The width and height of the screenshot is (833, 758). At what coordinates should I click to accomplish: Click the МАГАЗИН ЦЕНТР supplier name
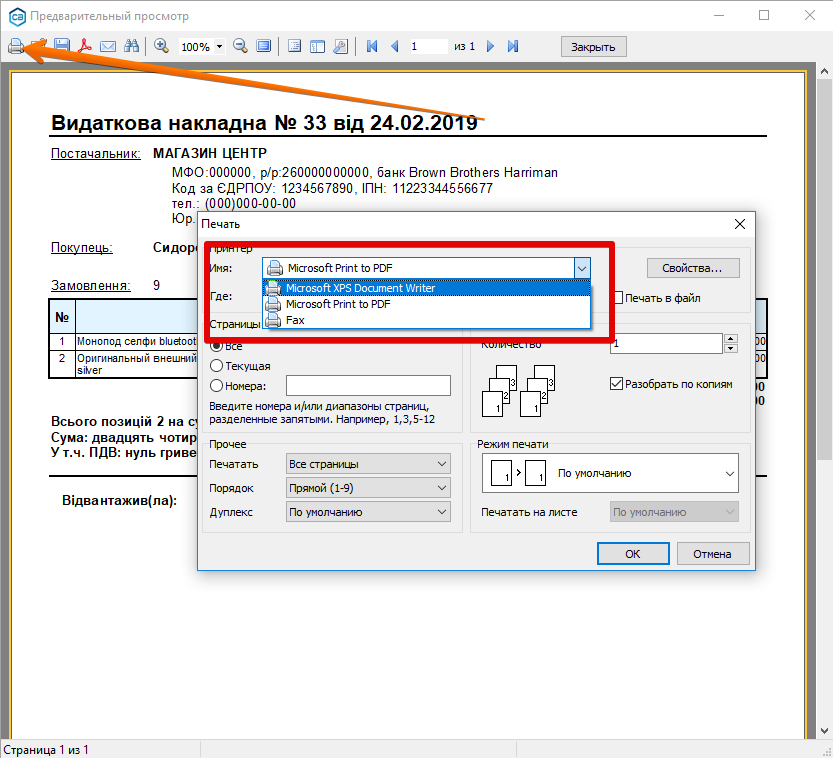pos(210,153)
